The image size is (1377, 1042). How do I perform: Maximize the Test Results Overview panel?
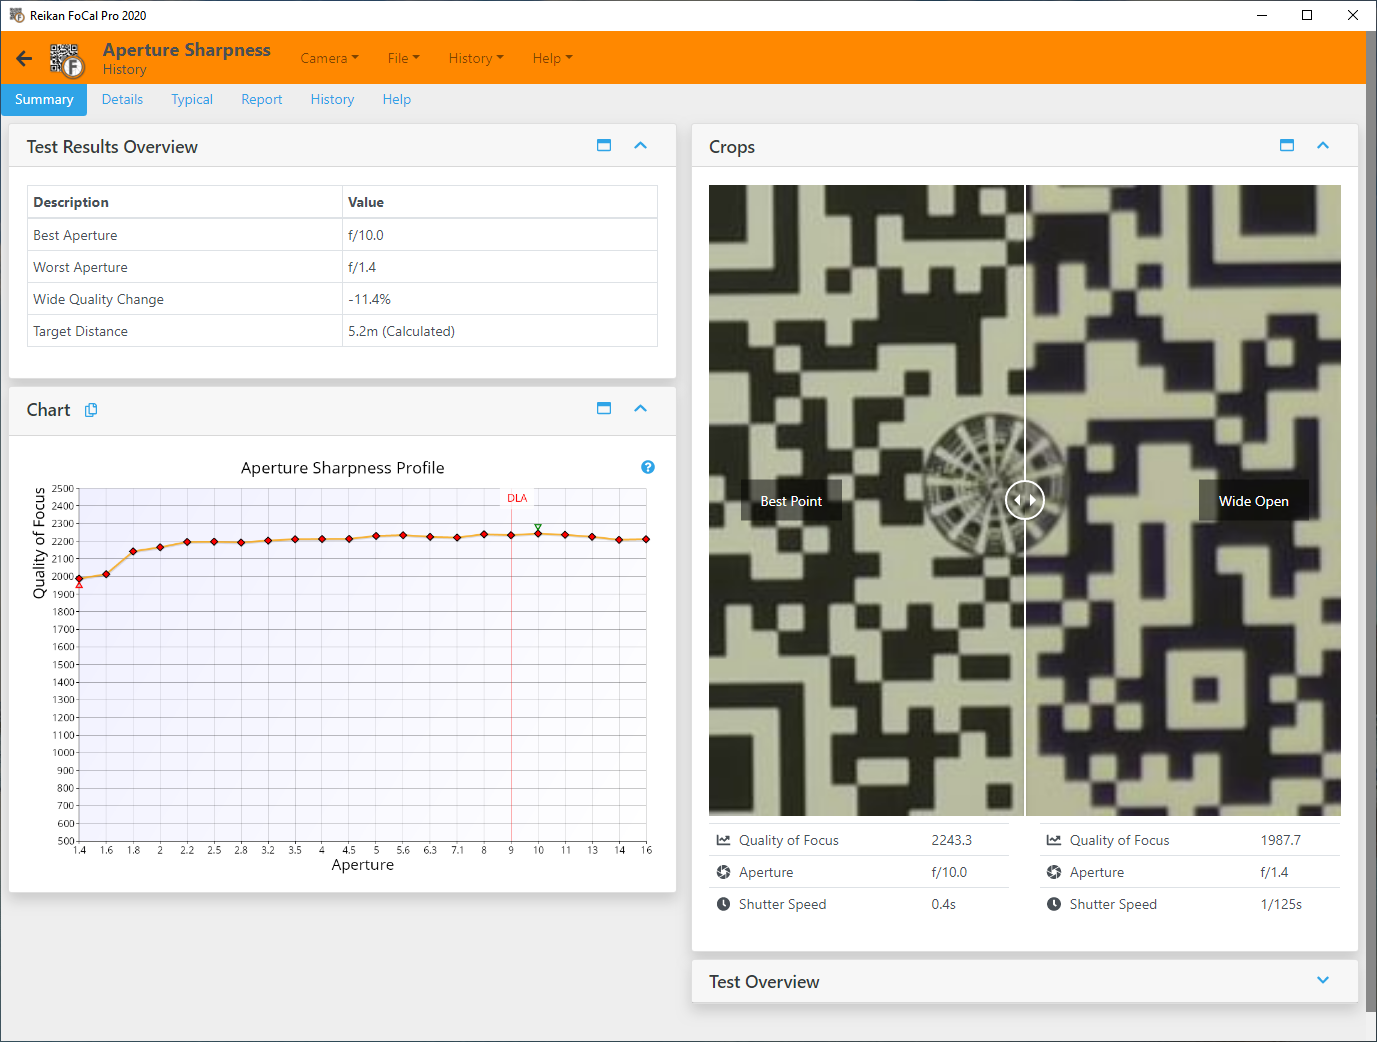click(604, 145)
